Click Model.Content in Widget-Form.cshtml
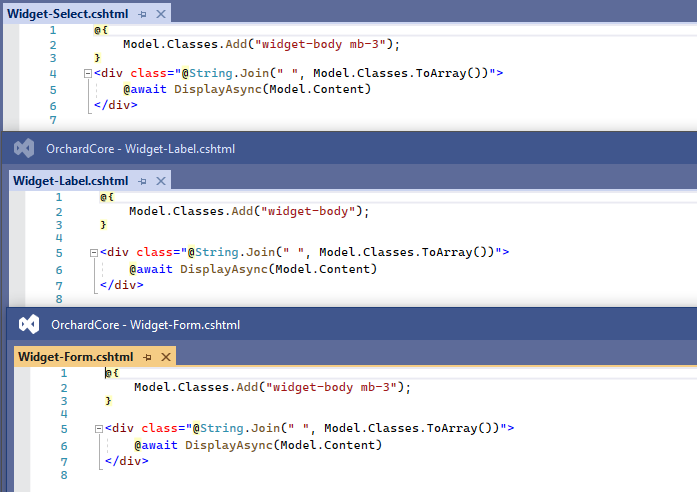The width and height of the screenshot is (697, 492). (x=328, y=445)
